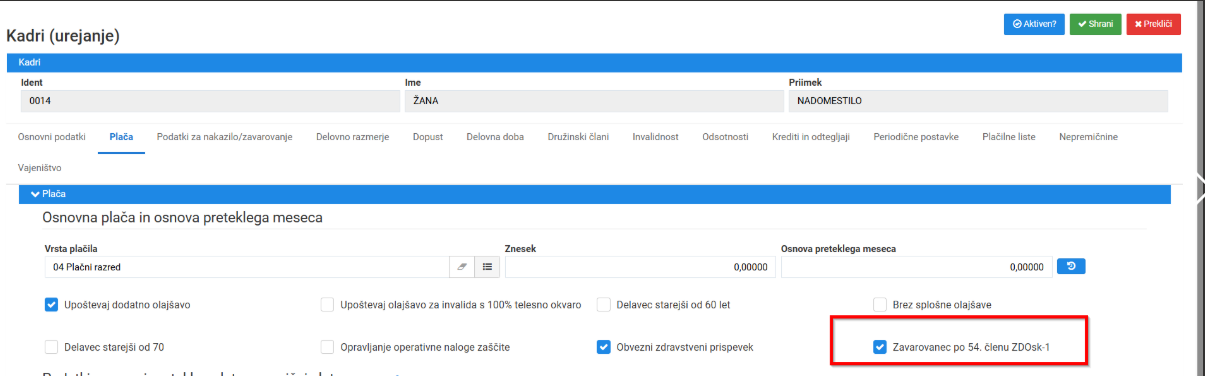
Task: Toggle Zavarovanec po 54. členu ZDOsk-1
Action: [x=880, y=347]
